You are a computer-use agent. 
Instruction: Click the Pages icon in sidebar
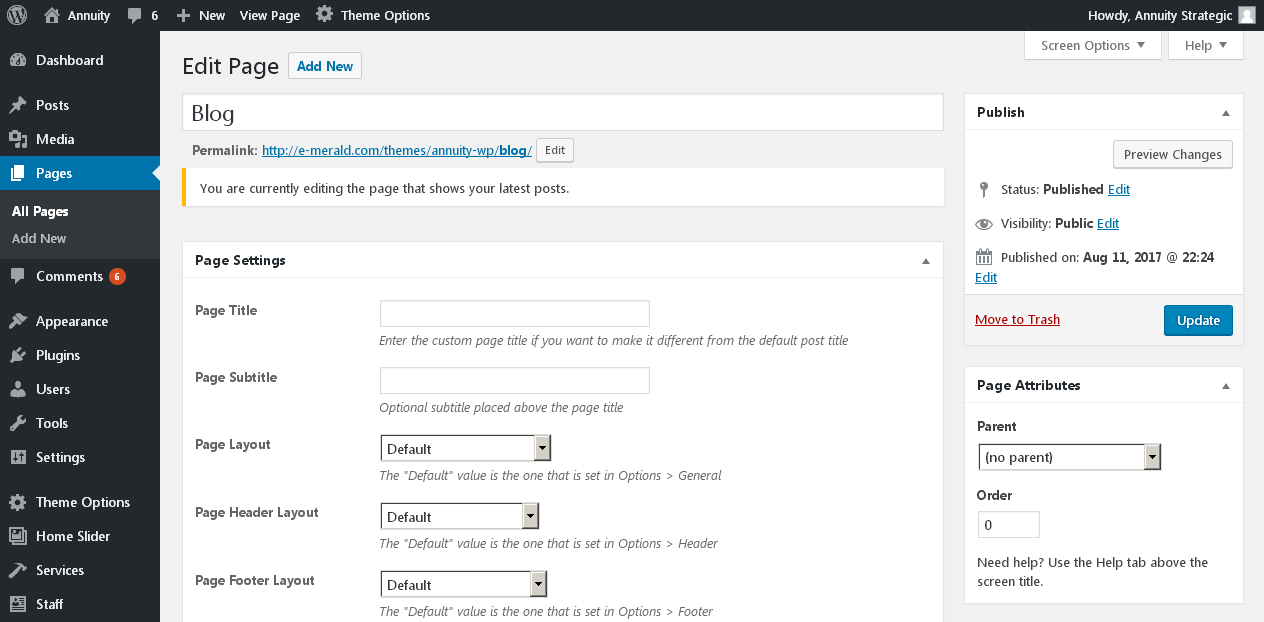pos(18,173)
